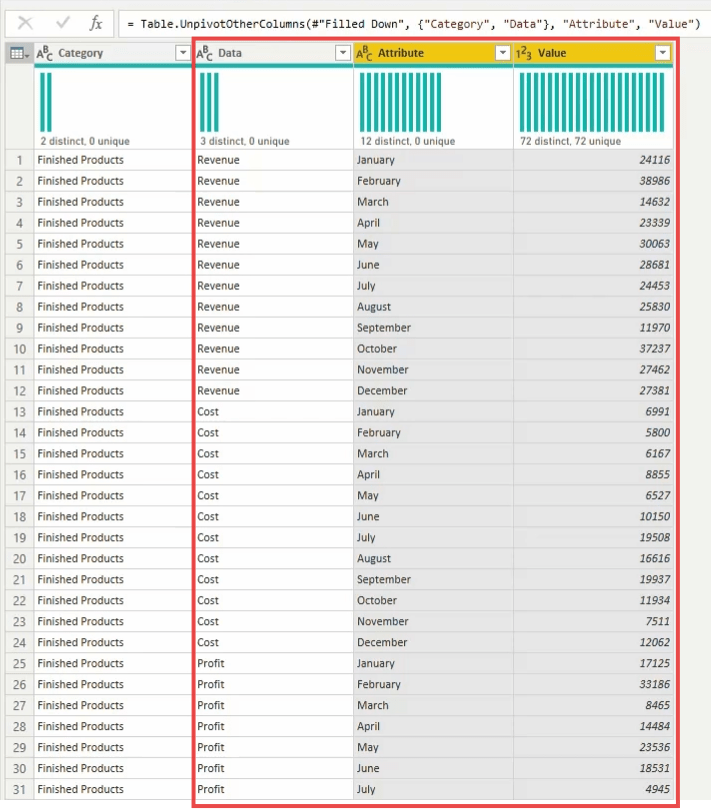This screenshot has height=809, width=711.
Task: Click the fx function icon
Action: click(96, 22)
